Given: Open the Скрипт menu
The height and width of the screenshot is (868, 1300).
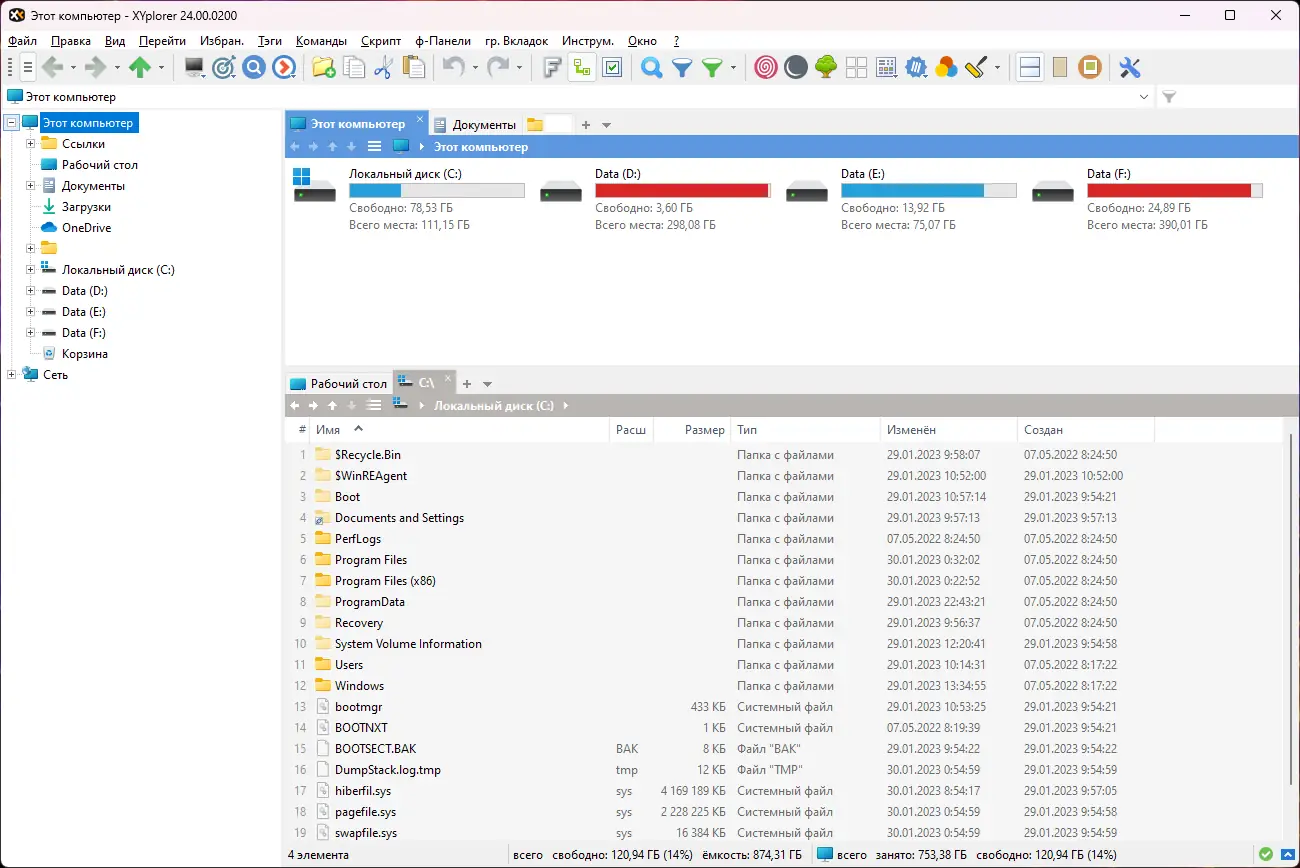Looking at the screenshot, I should pos(381,41).
